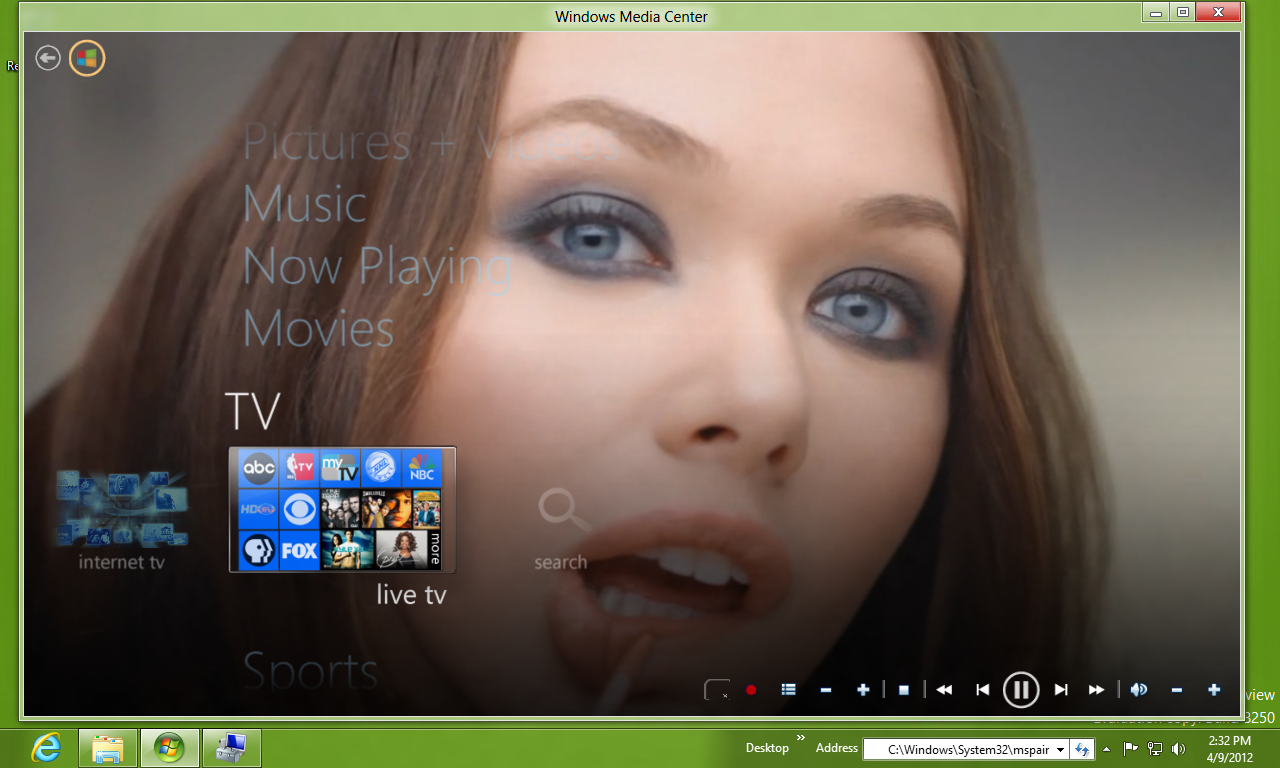Screen dimensions: 1280x768
Task: Expand the Desktop toolbar chevron
Action: (800, 739)
